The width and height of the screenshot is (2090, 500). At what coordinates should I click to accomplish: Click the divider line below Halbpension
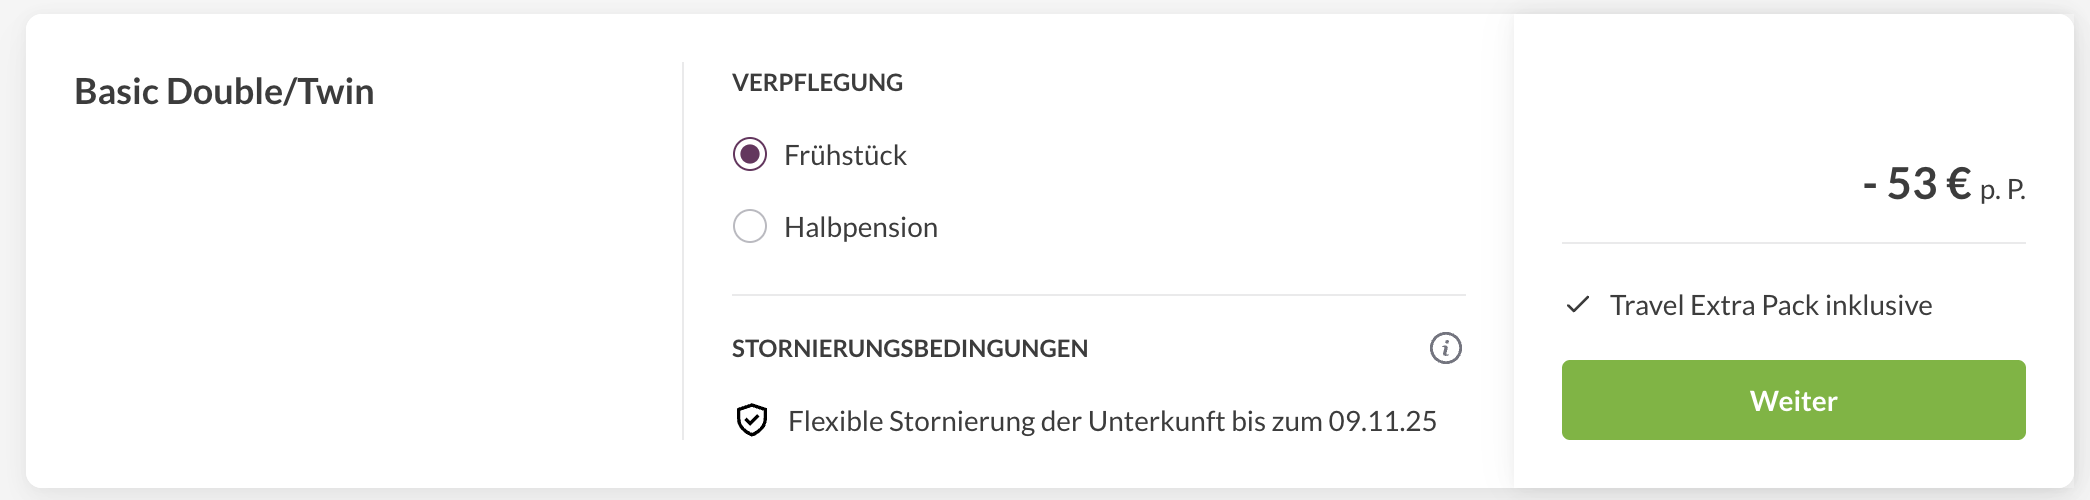coord(1098,295)
